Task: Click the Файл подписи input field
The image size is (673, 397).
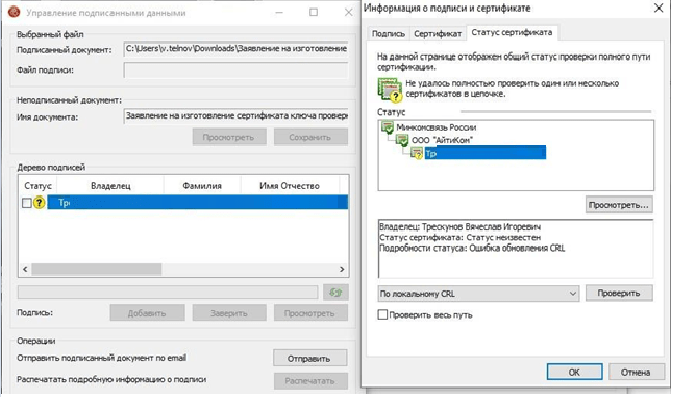Action: [236, 70]
